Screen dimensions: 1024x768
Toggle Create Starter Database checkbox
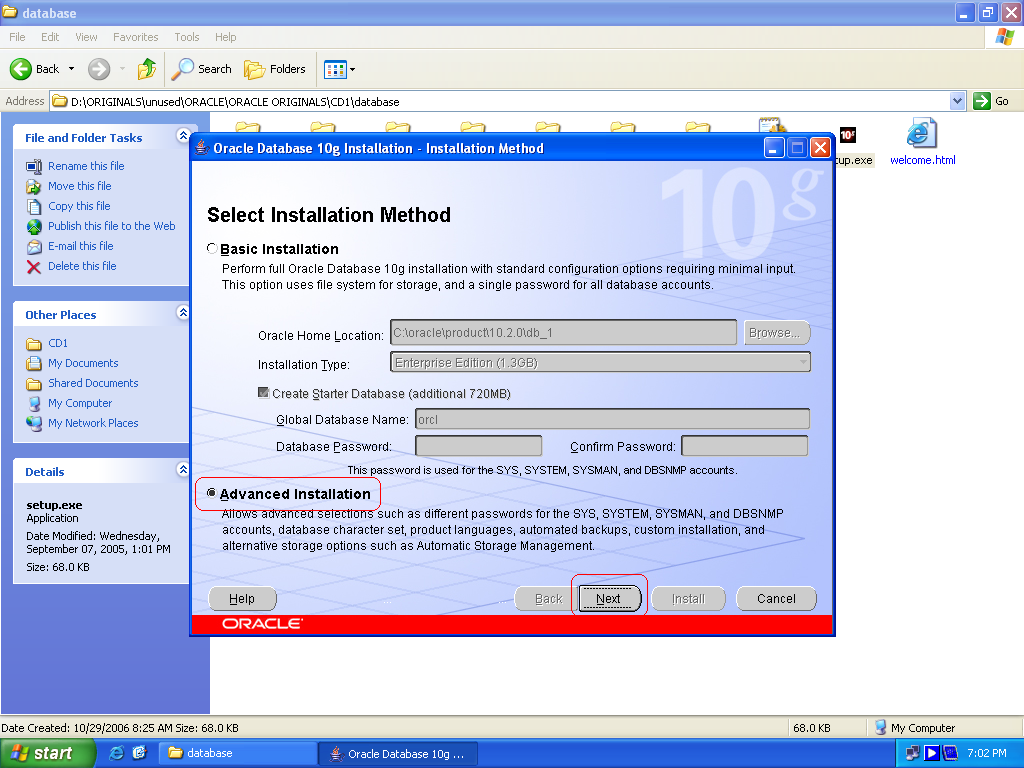pyautogui.click(x=264, y=394)
